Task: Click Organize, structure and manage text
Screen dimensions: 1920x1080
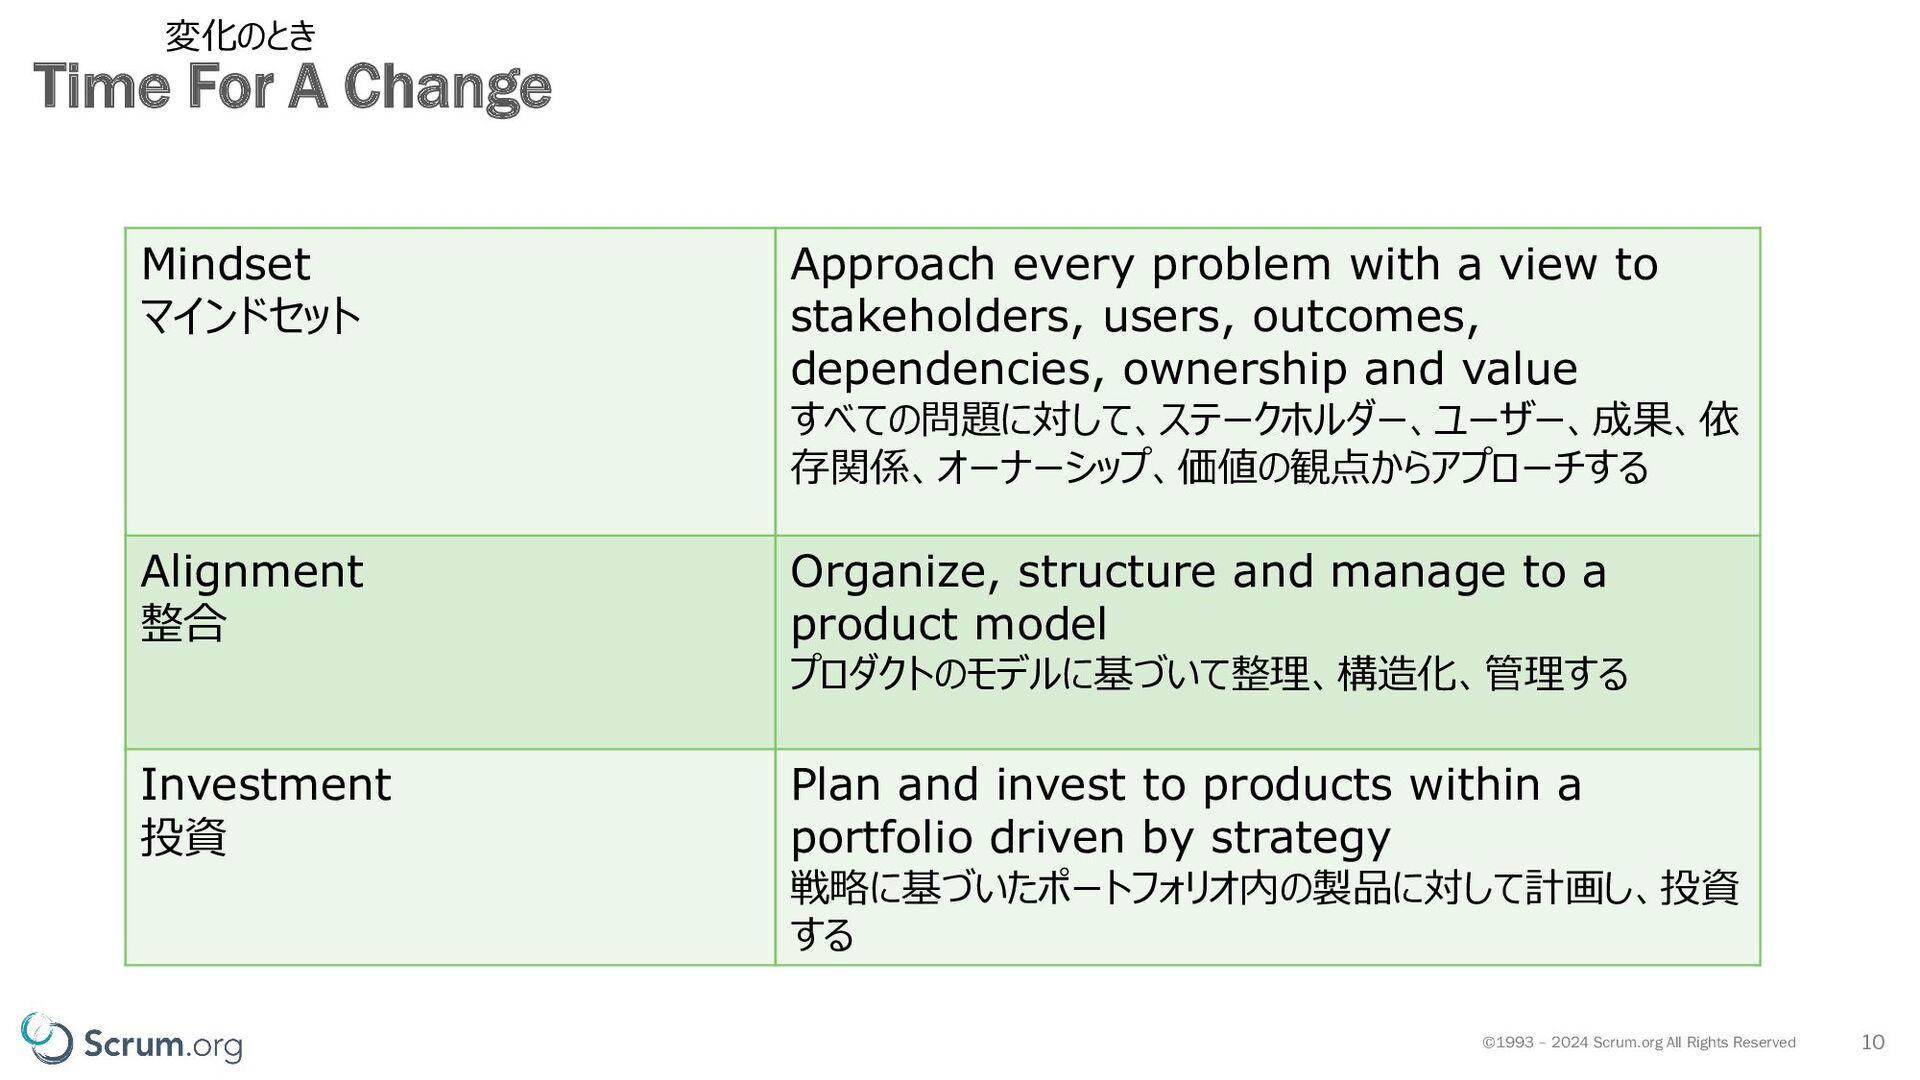Action: coord(1198,597)
